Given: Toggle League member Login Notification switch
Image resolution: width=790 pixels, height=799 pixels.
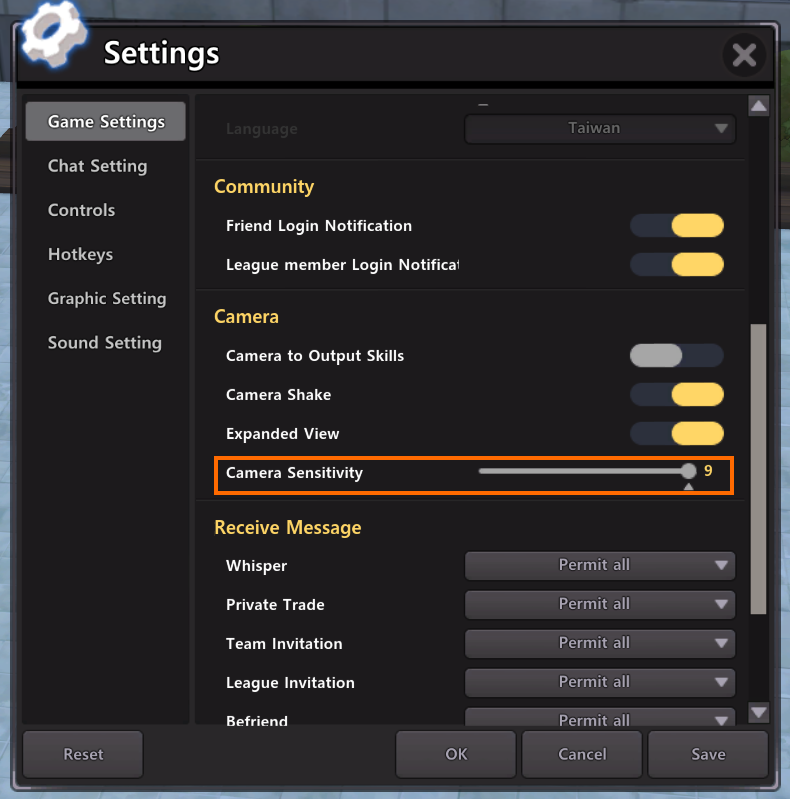Looking at the screenshot, I should tap(677, 265).
